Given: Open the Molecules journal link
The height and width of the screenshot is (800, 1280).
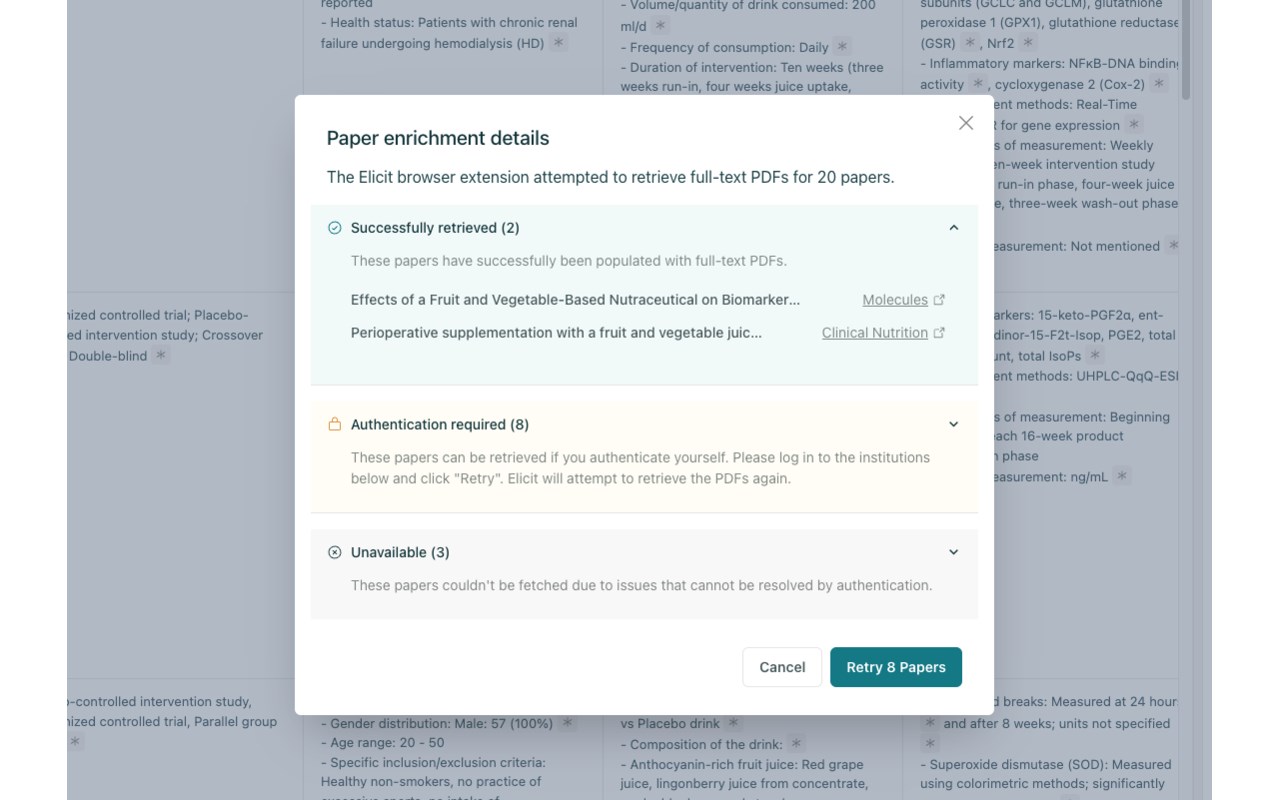Looking at the screenshot, I should (894, 300).
